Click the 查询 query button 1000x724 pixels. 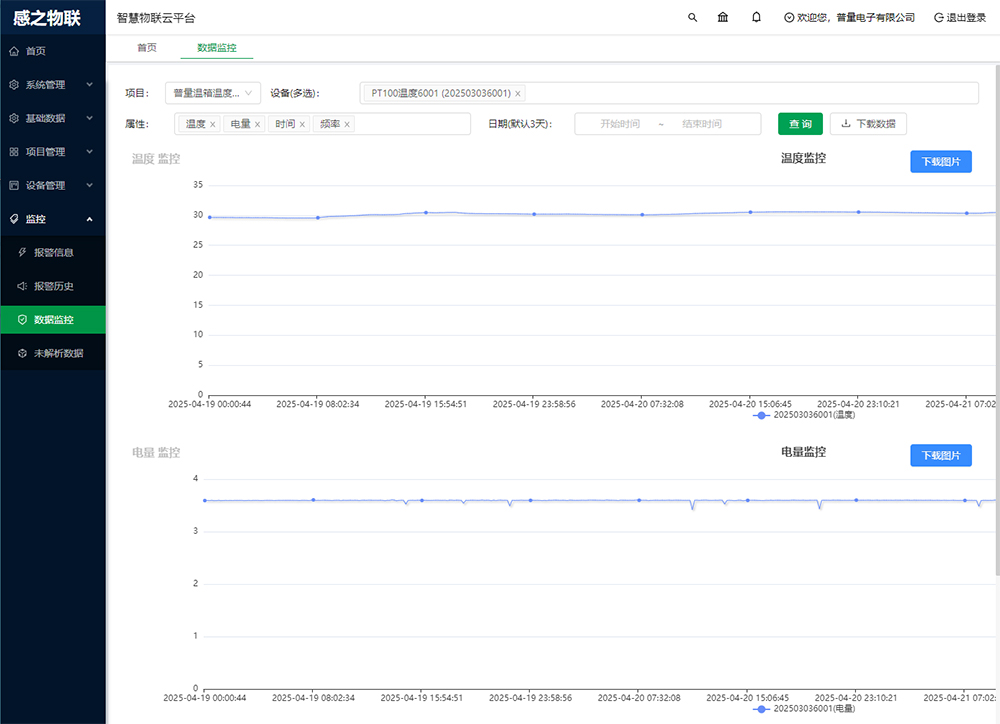[x=800, y=123]
